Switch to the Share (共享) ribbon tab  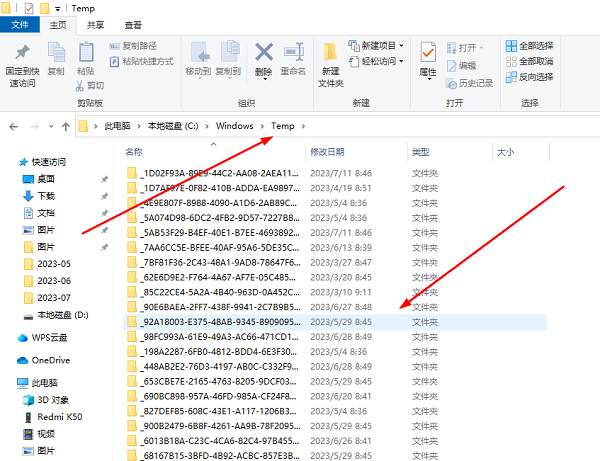[95, 25]
